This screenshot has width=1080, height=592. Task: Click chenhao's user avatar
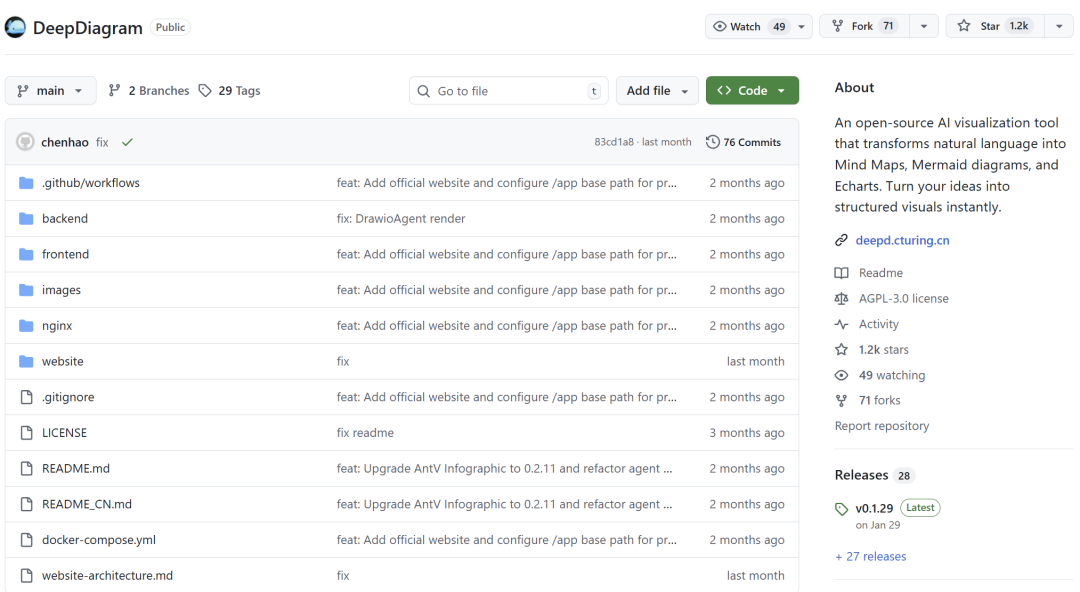[x=25, y=143]
